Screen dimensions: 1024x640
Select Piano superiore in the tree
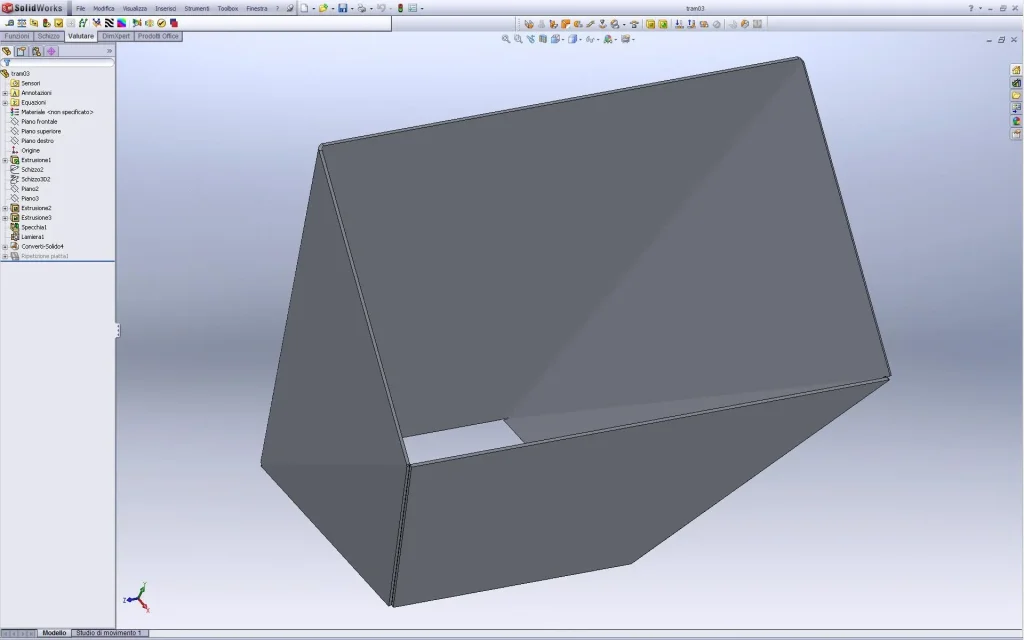(x=40, y=131)
